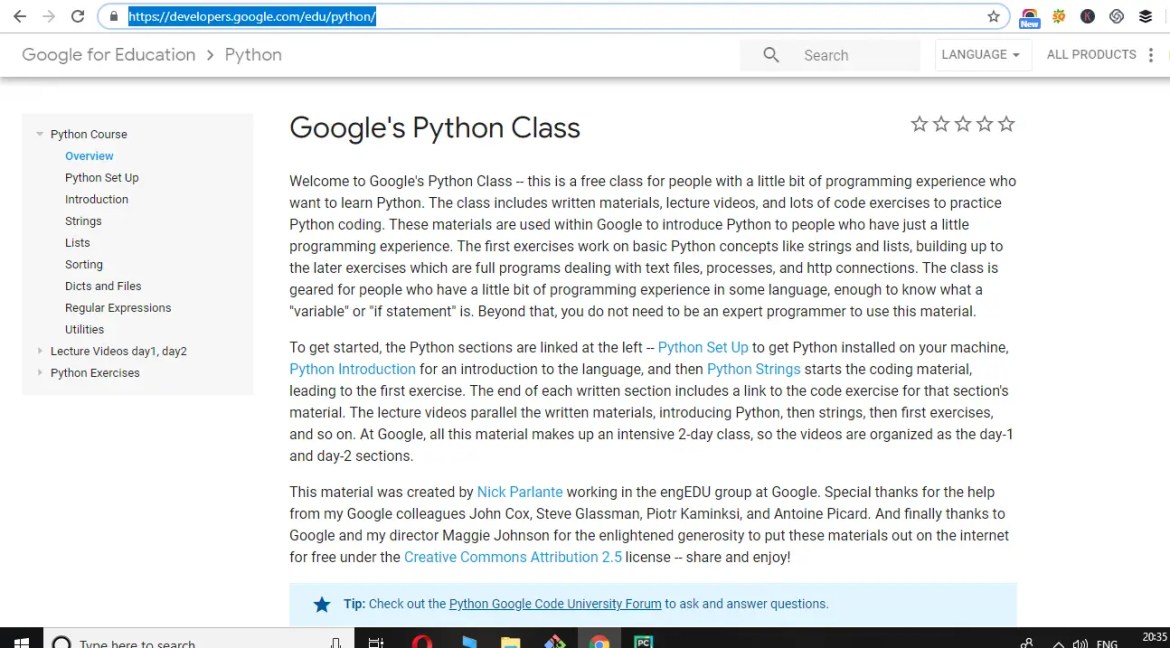The width and height of the screenshot is (1170, 648).
Task: Follow the Python Strings paragraph link
Action: [x=754, y=369]
